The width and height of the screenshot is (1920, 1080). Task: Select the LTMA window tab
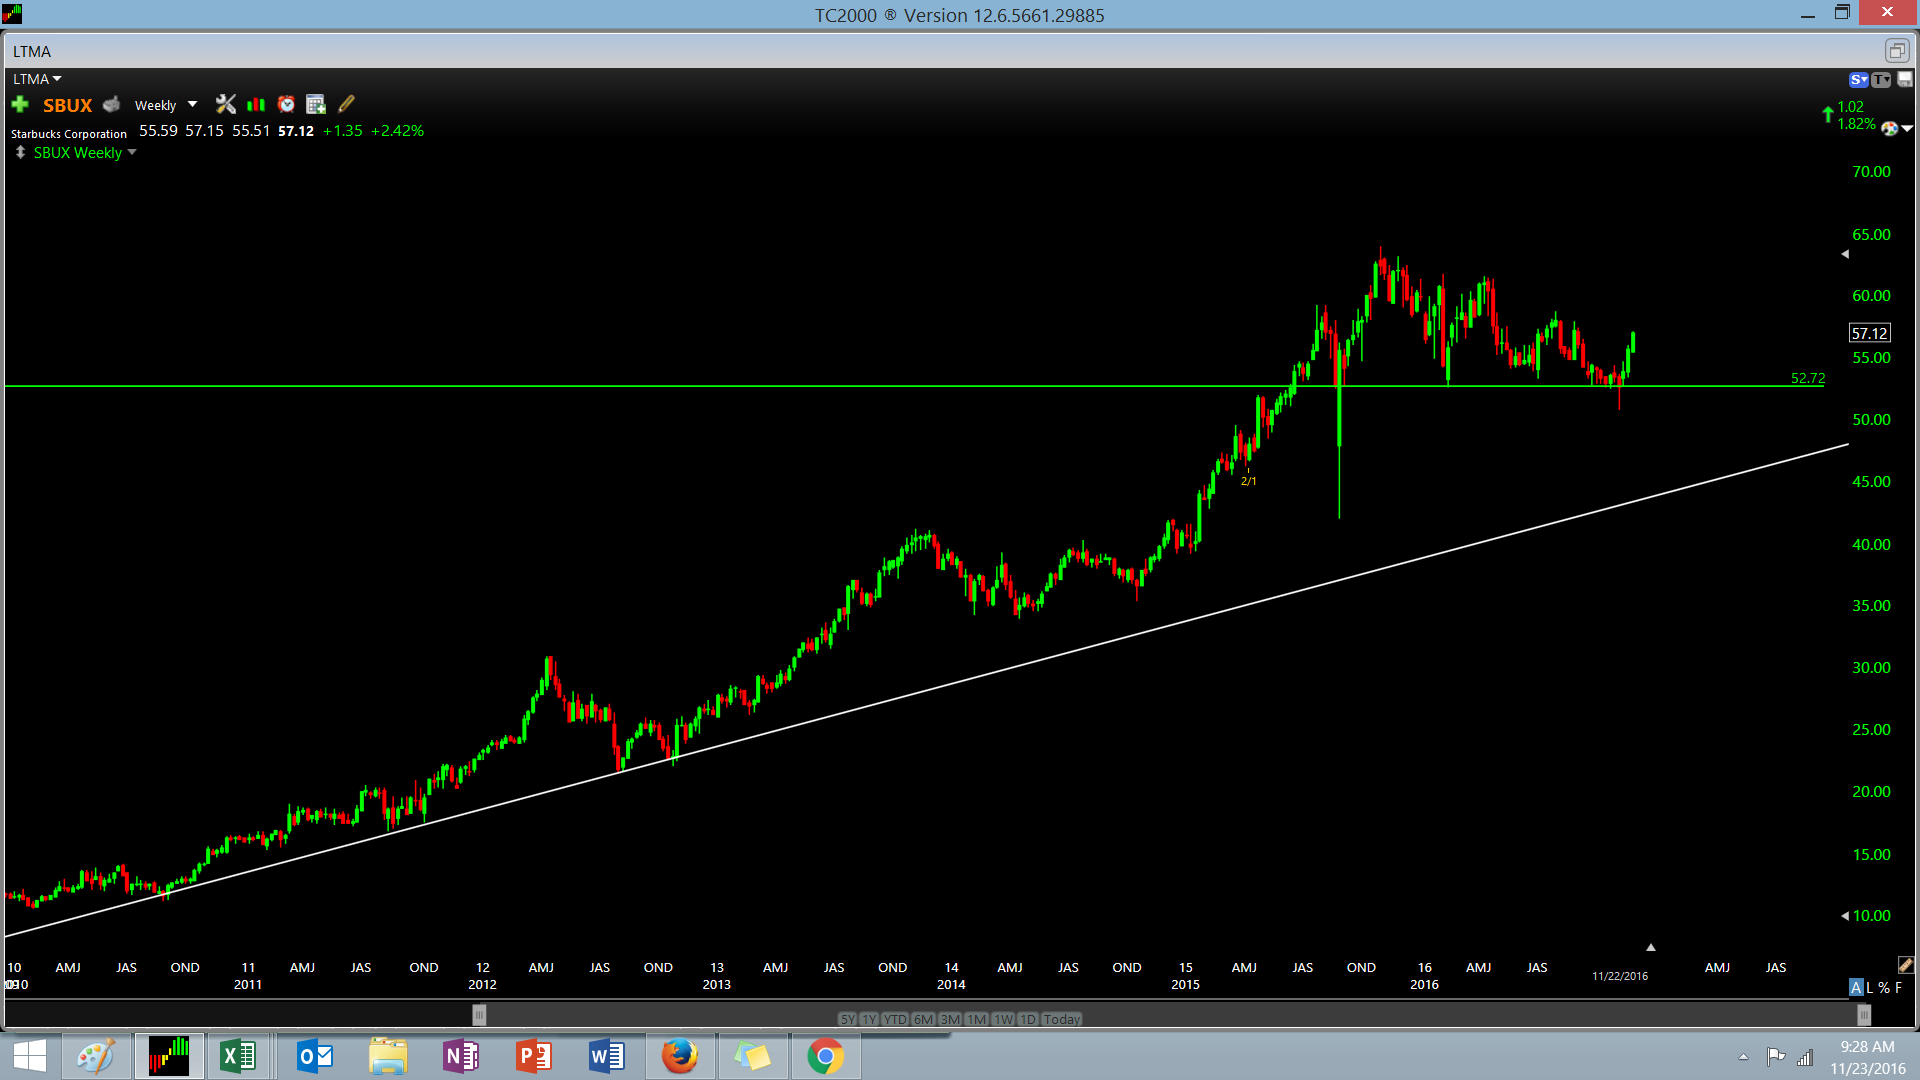[32, 51]
